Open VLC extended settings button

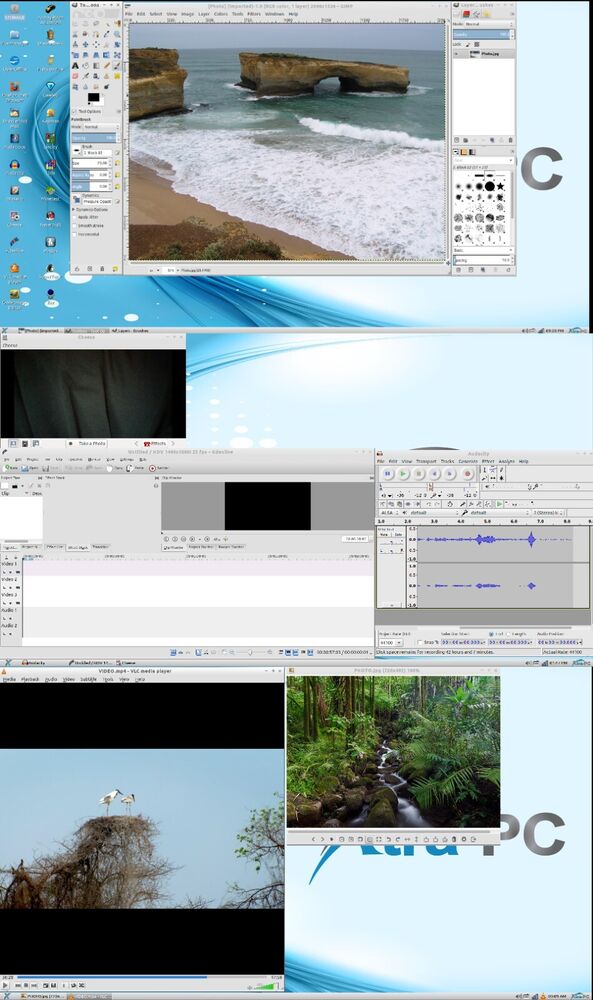pos(54,985)
